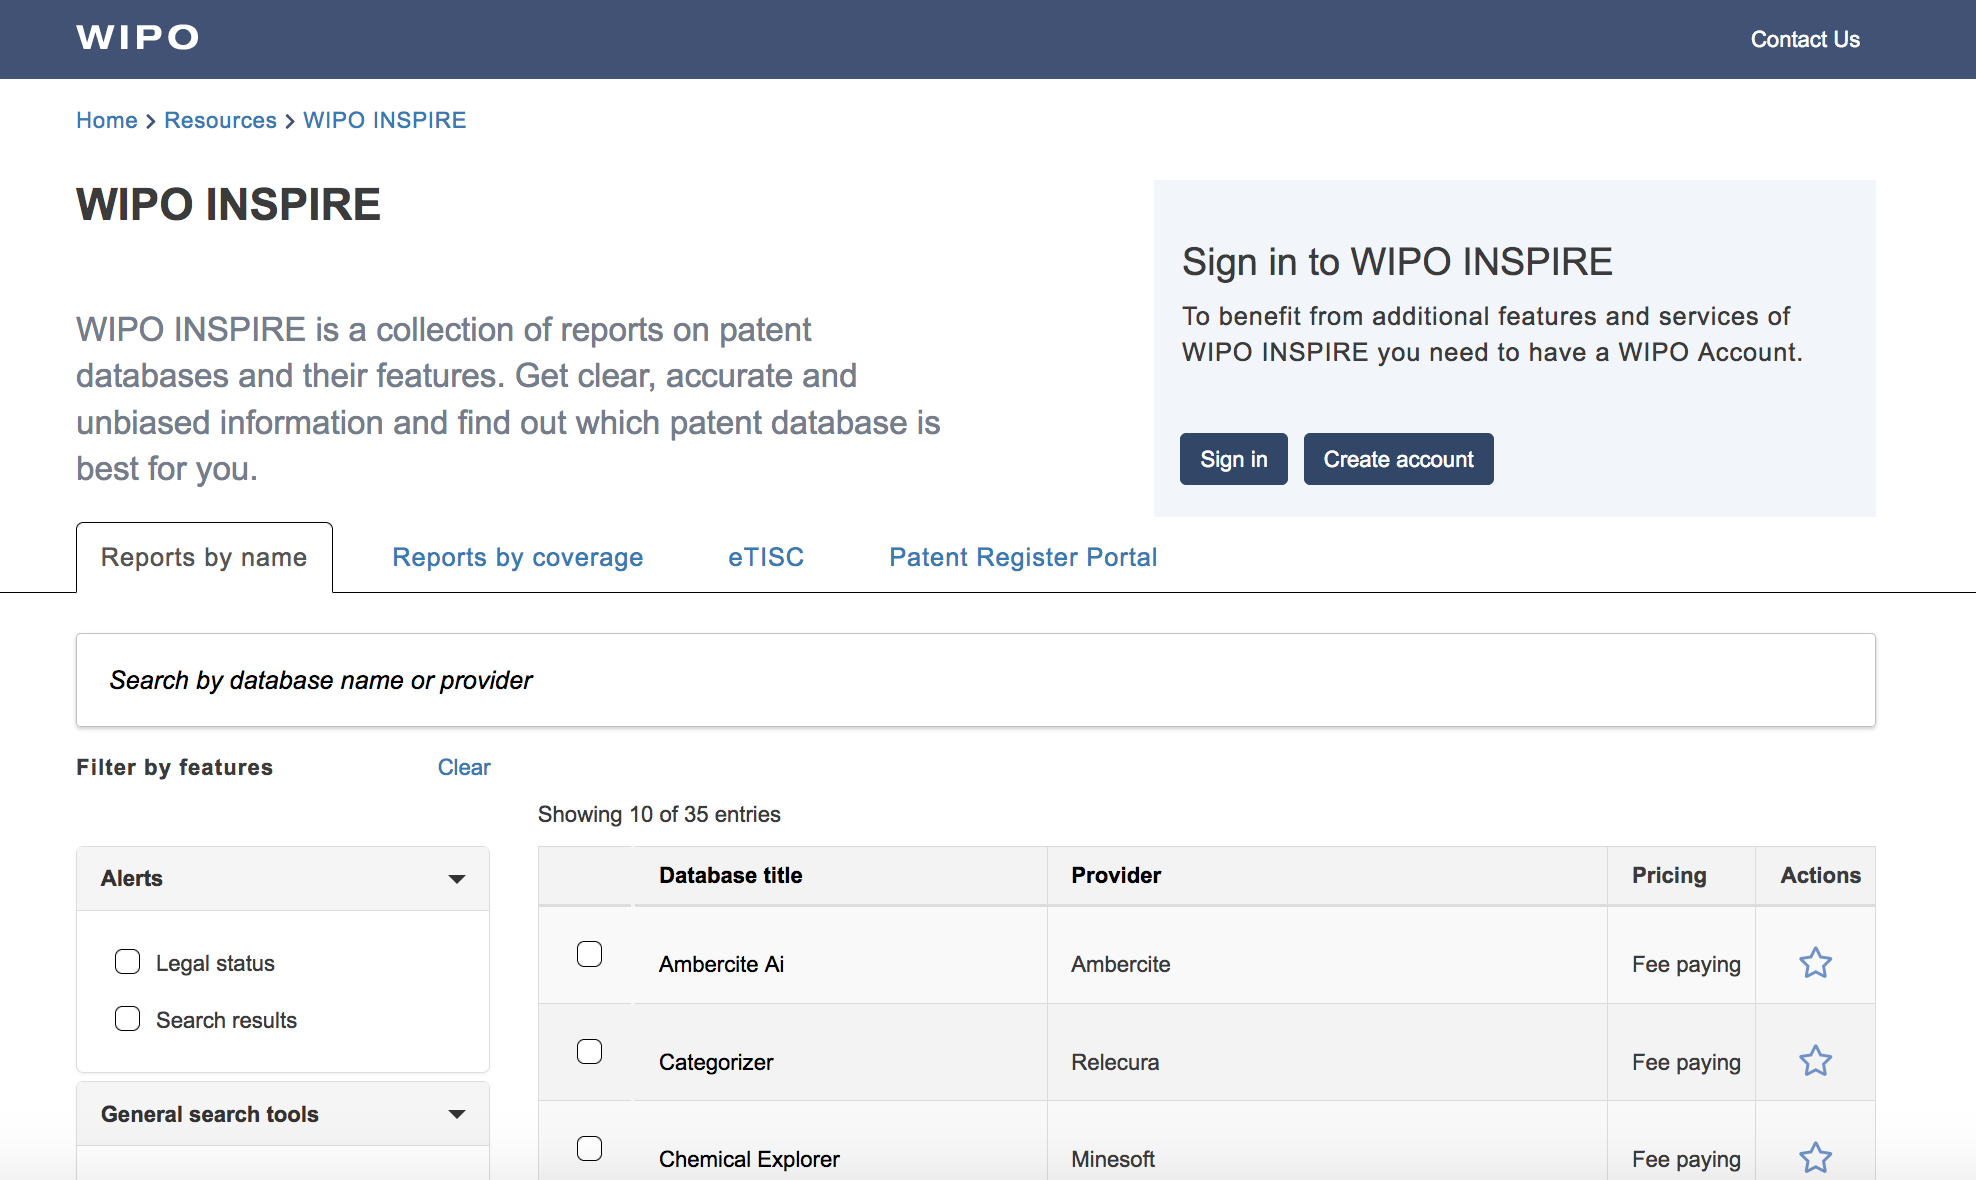Expand the General search tools section
This screenshot has height=1180, width=1976.
457,1114
